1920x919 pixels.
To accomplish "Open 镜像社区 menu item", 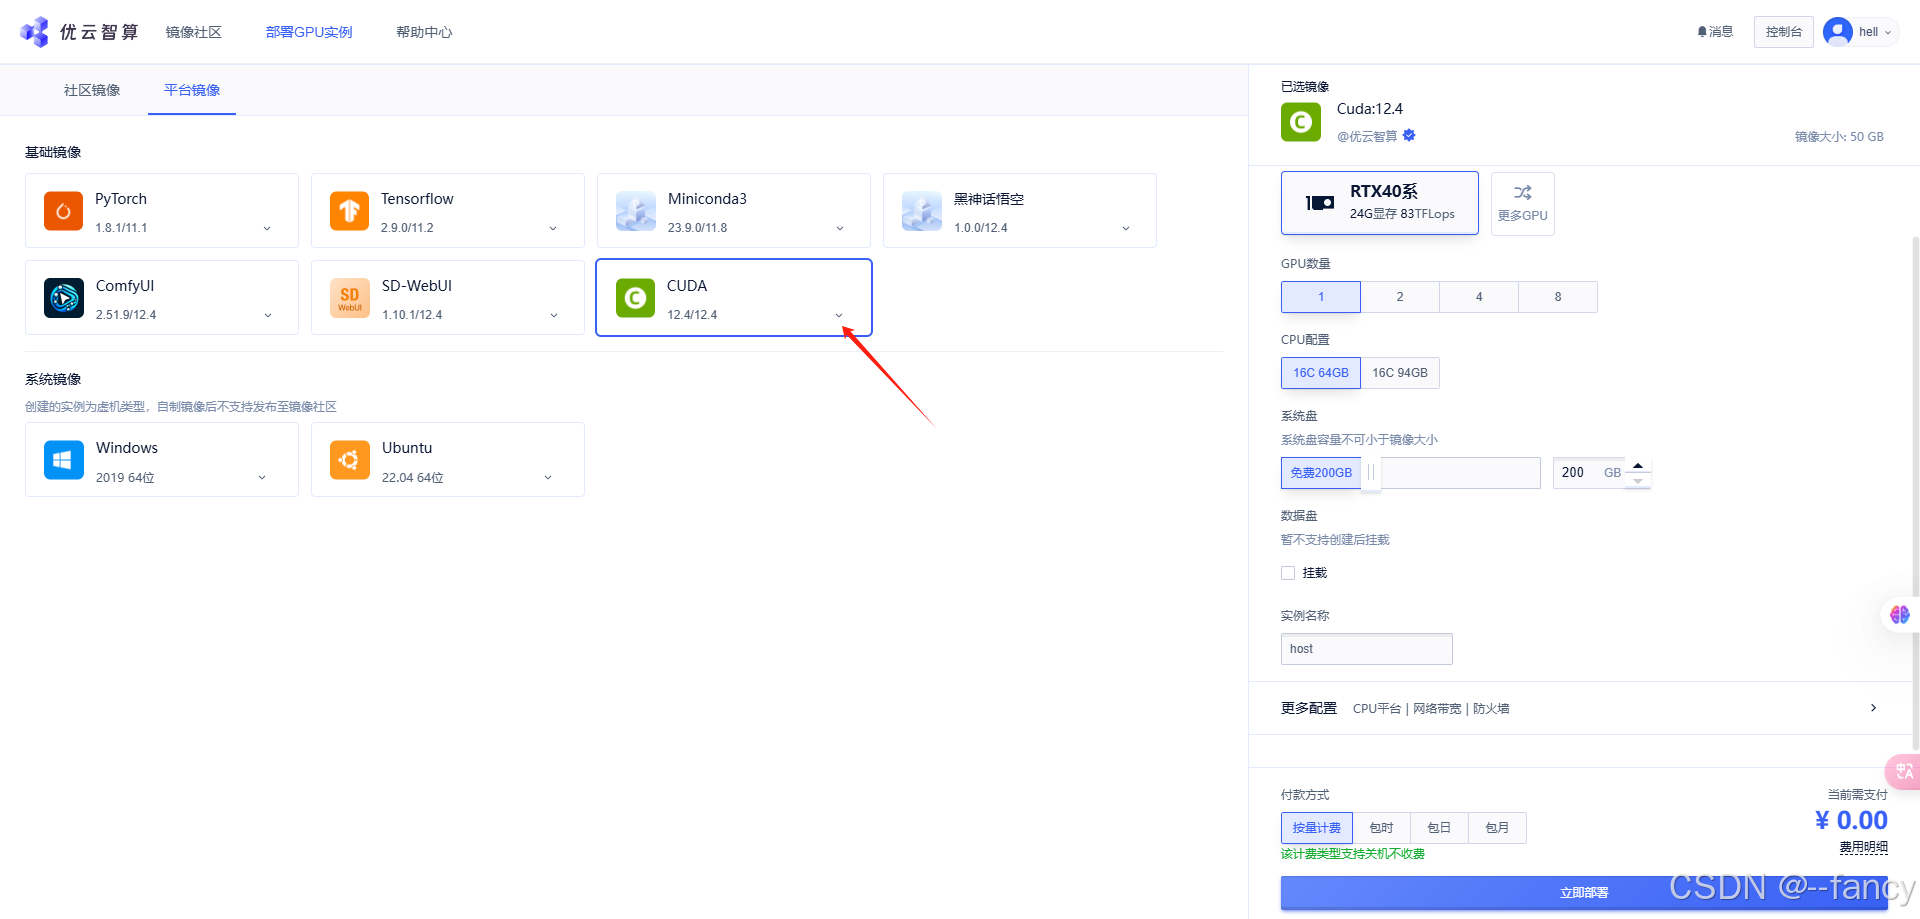I will point(194,32).
